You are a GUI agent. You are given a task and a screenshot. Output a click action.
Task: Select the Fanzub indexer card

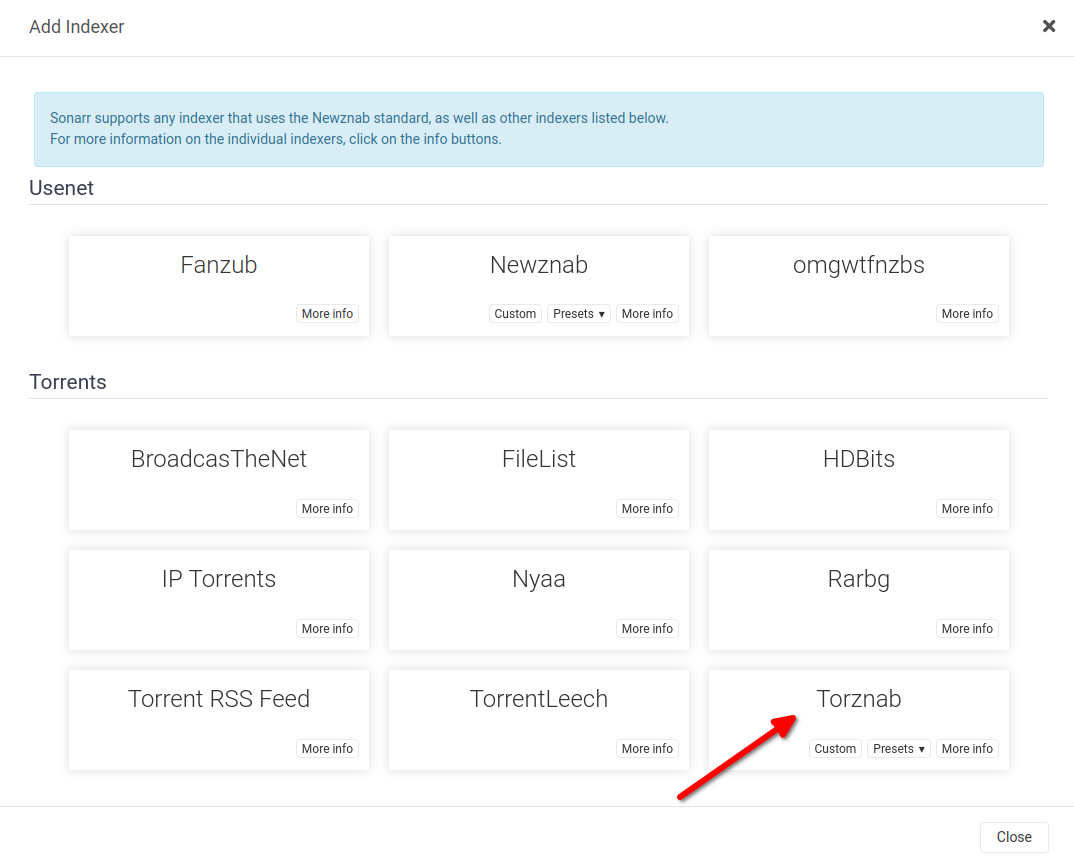click(218, 286)
